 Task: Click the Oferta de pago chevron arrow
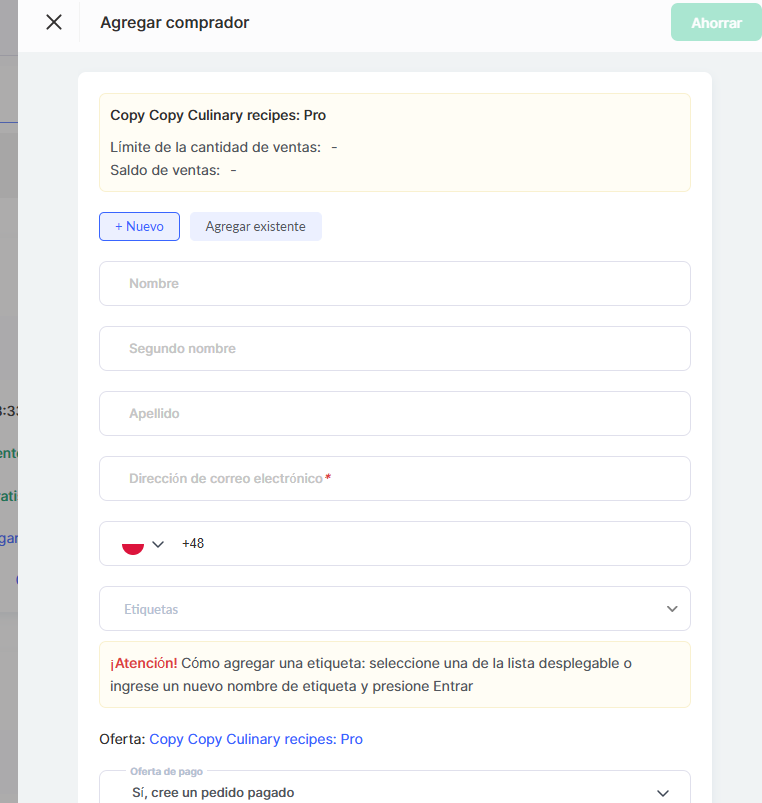tap(661, 791)
